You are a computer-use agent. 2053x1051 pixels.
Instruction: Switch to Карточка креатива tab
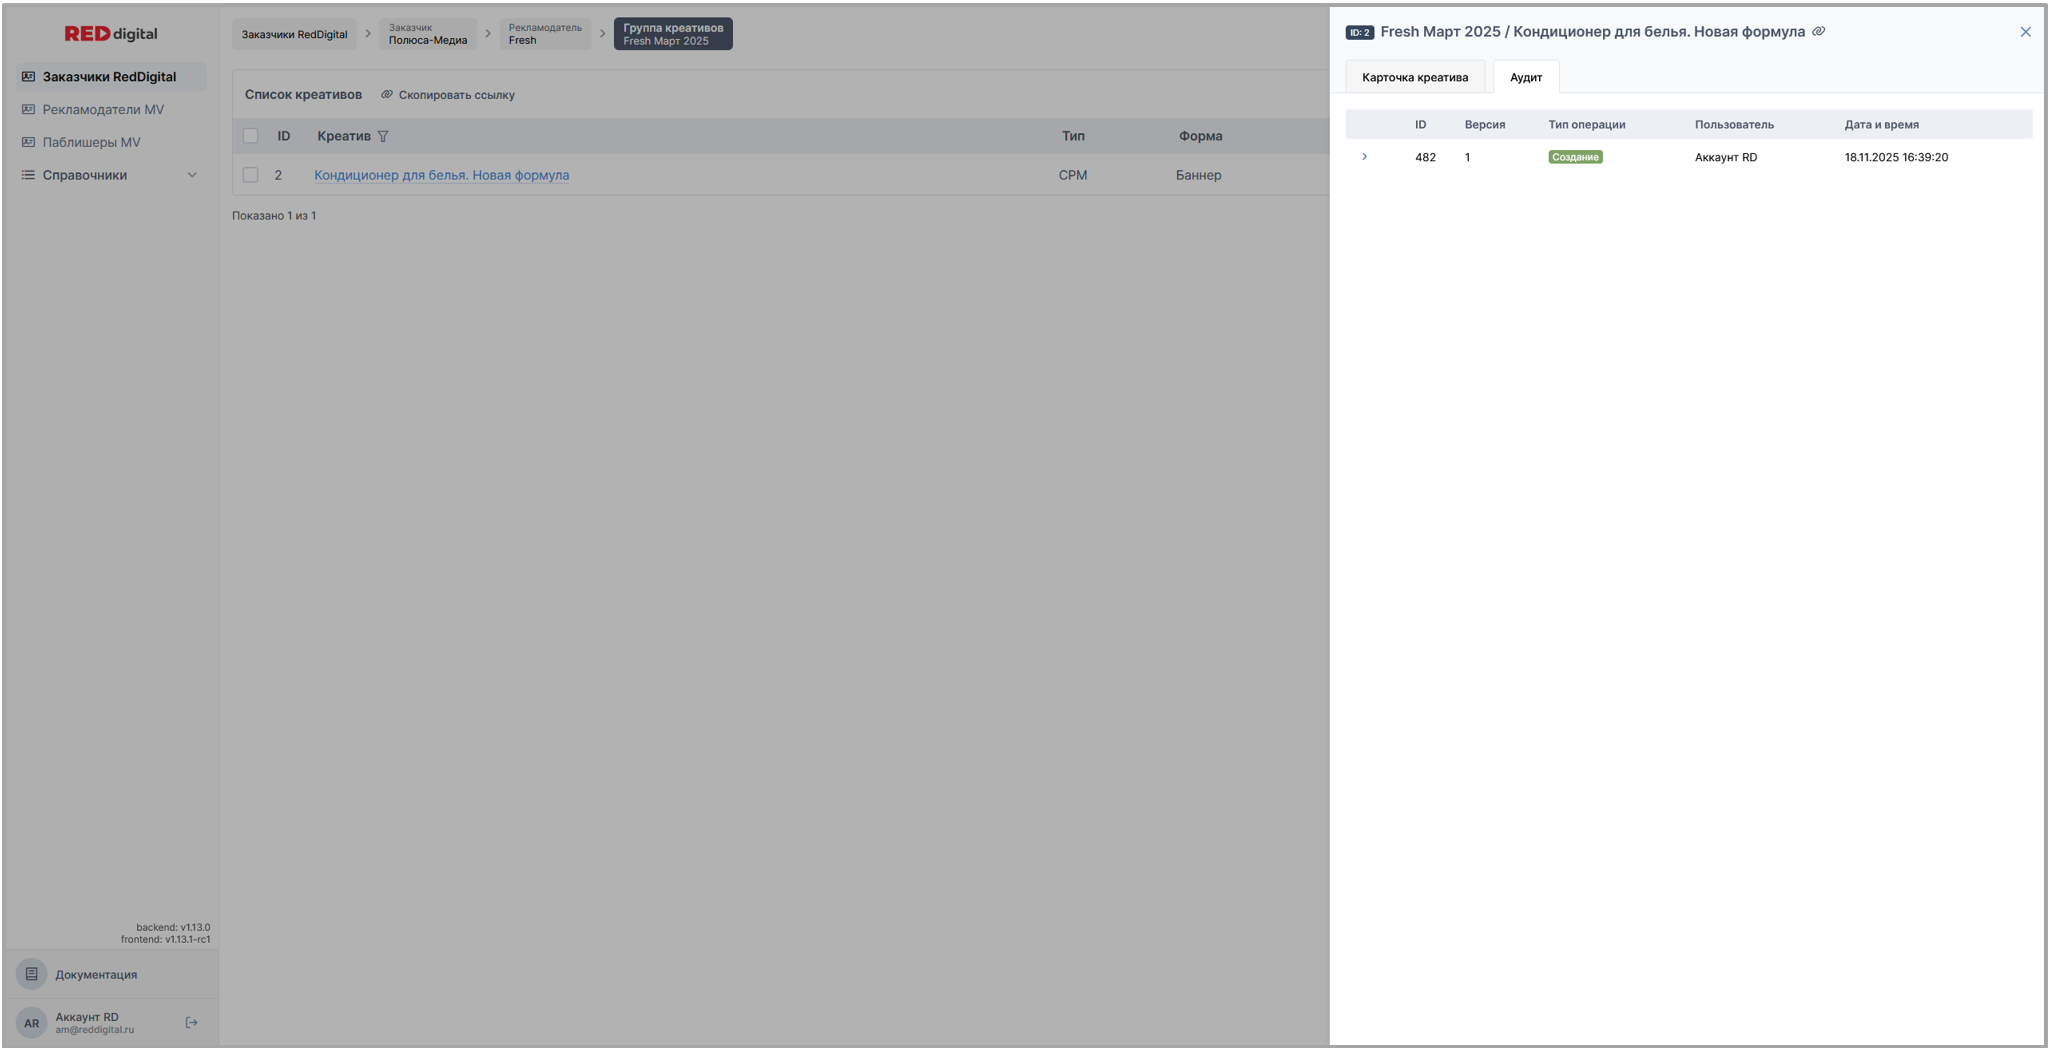point(1414,77)
